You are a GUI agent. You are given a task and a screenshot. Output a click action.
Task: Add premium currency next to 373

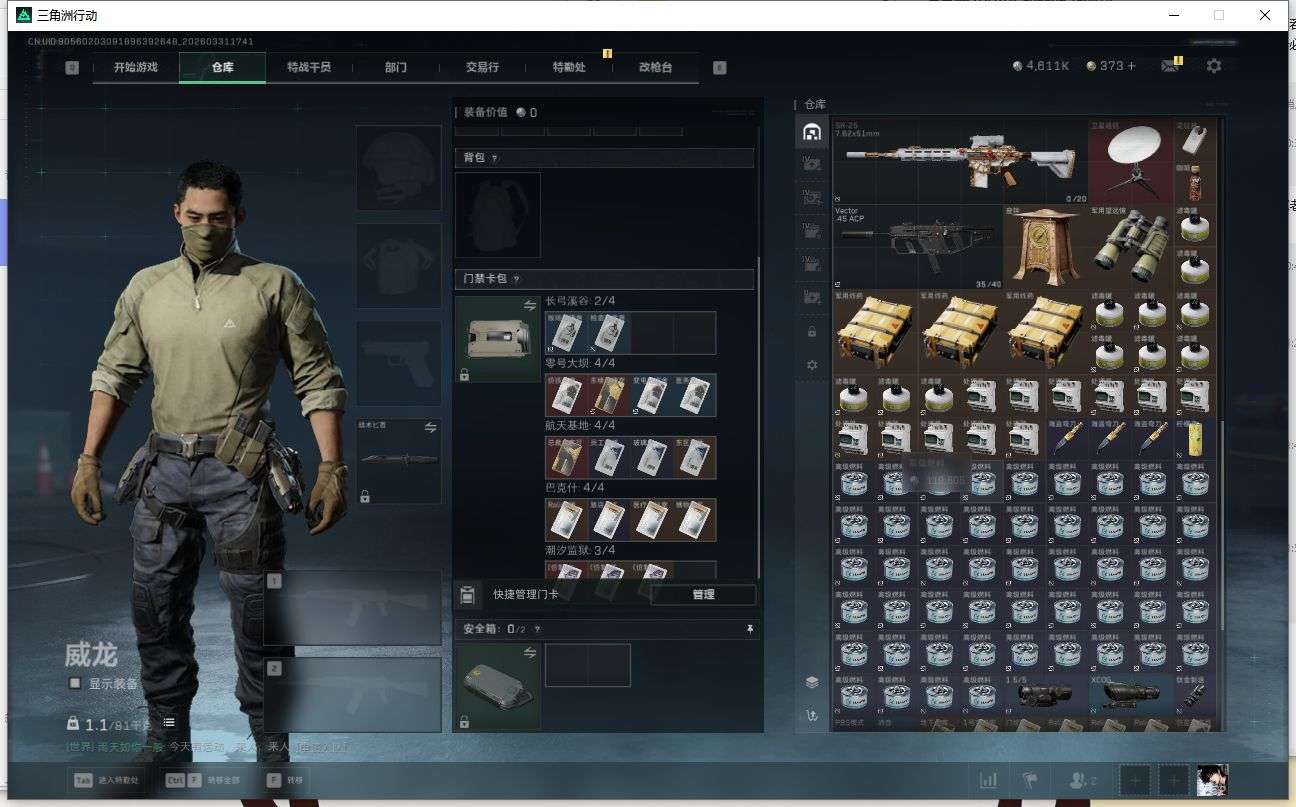pos(1131,66)
